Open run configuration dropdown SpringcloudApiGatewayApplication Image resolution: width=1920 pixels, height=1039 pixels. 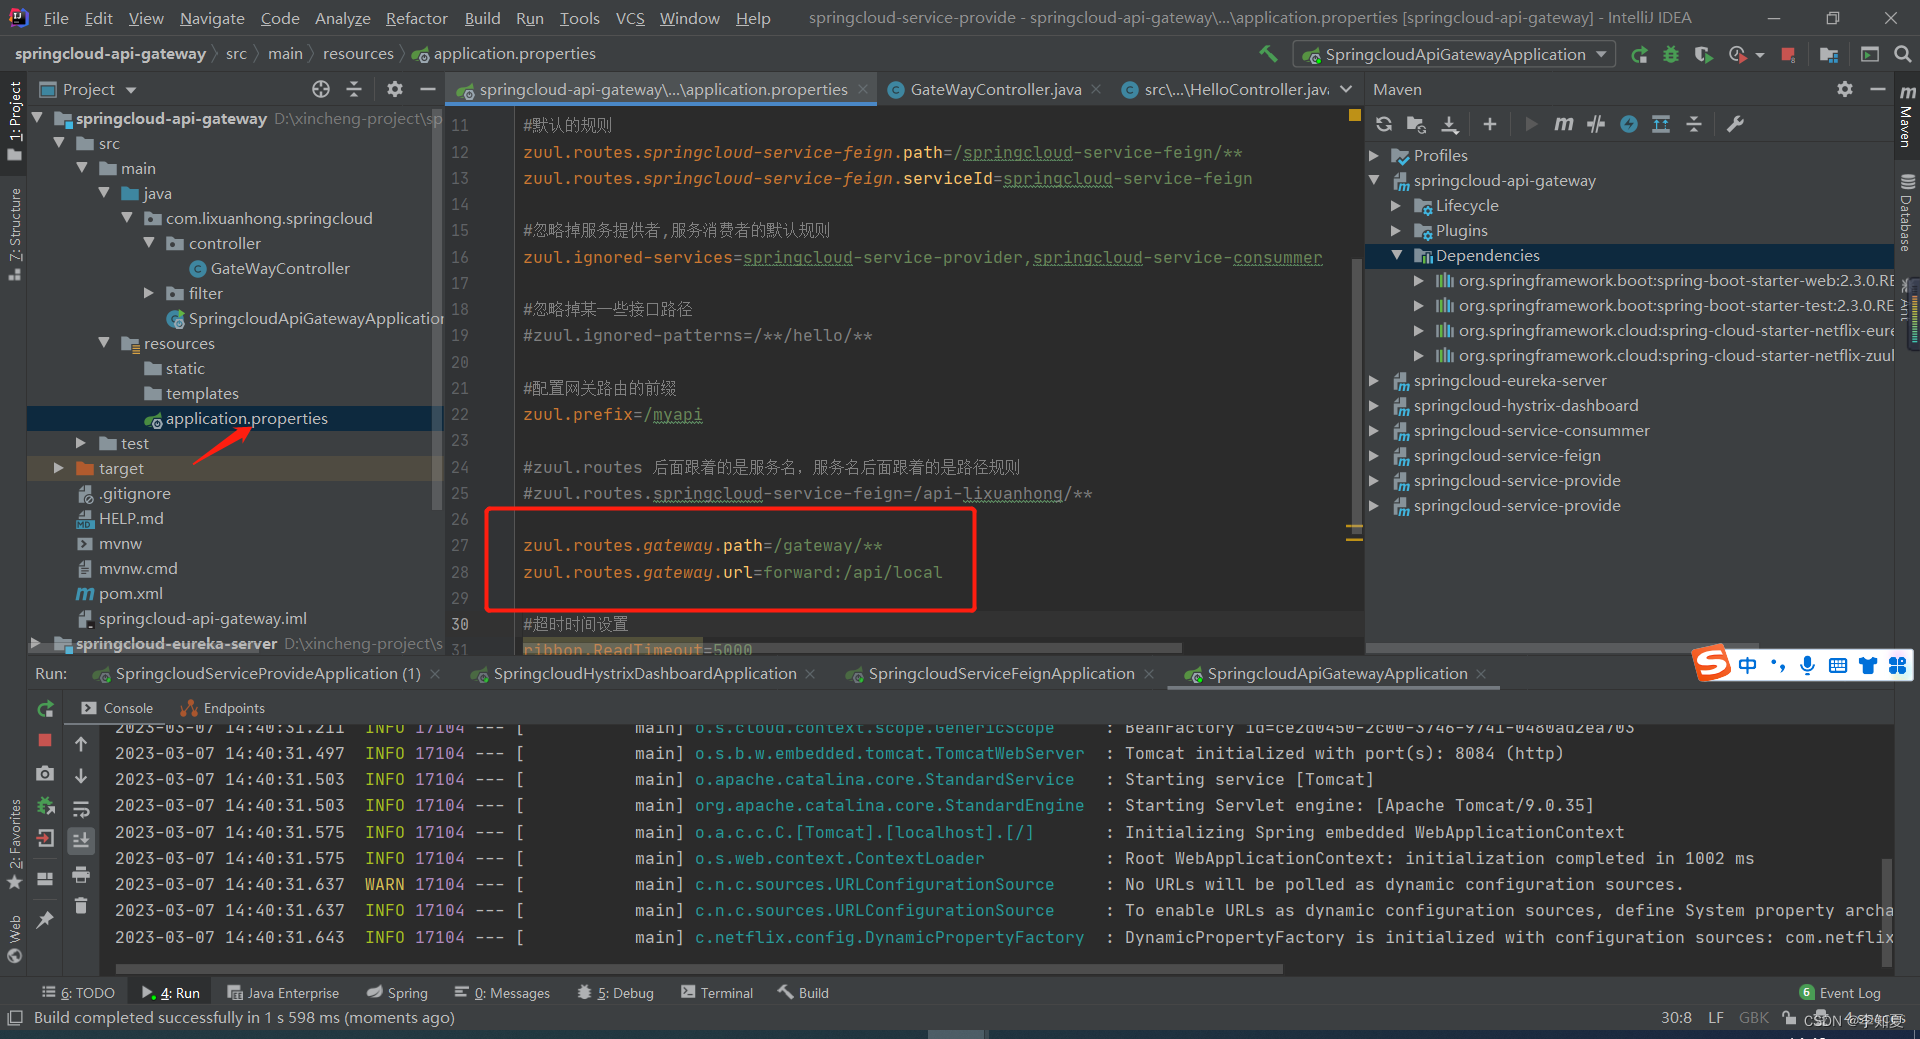(x=1455, y=55)
